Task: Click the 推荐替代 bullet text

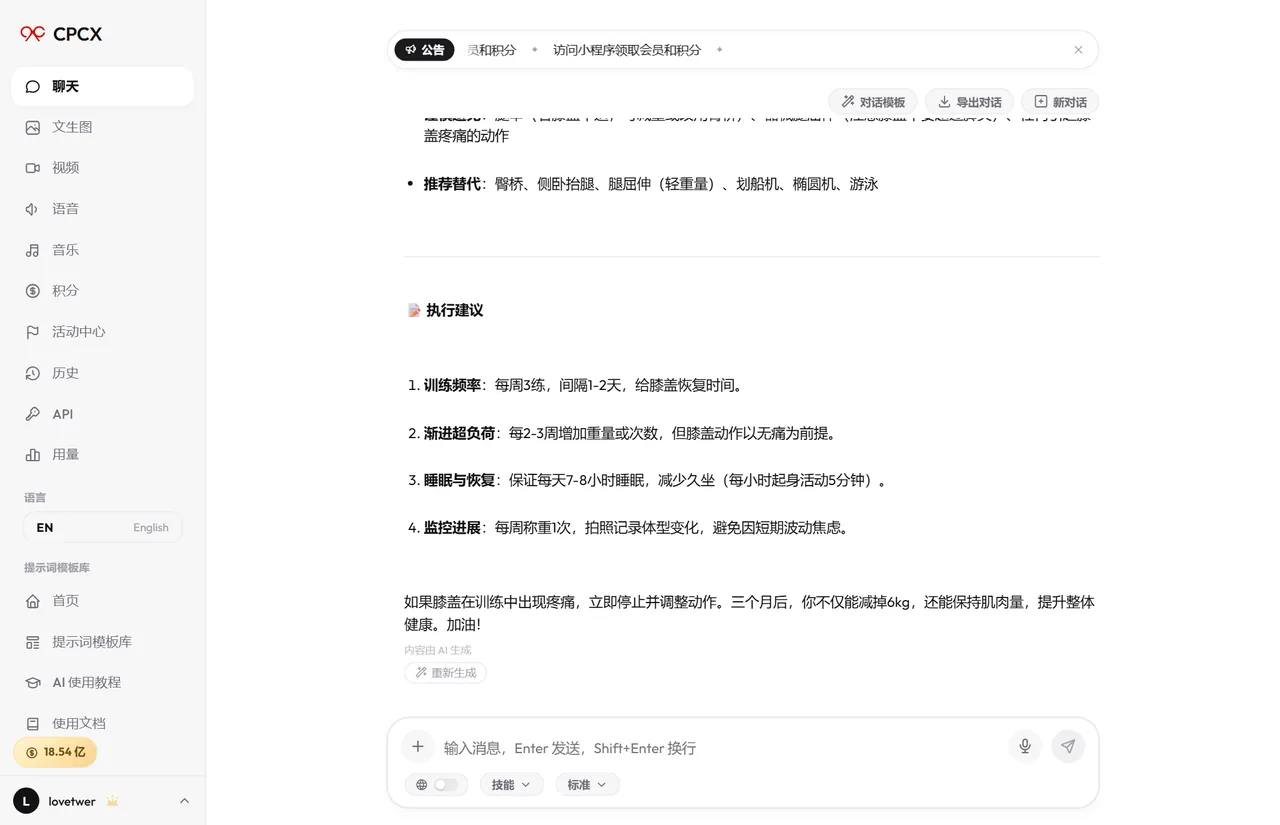Action: coord(651,184)
